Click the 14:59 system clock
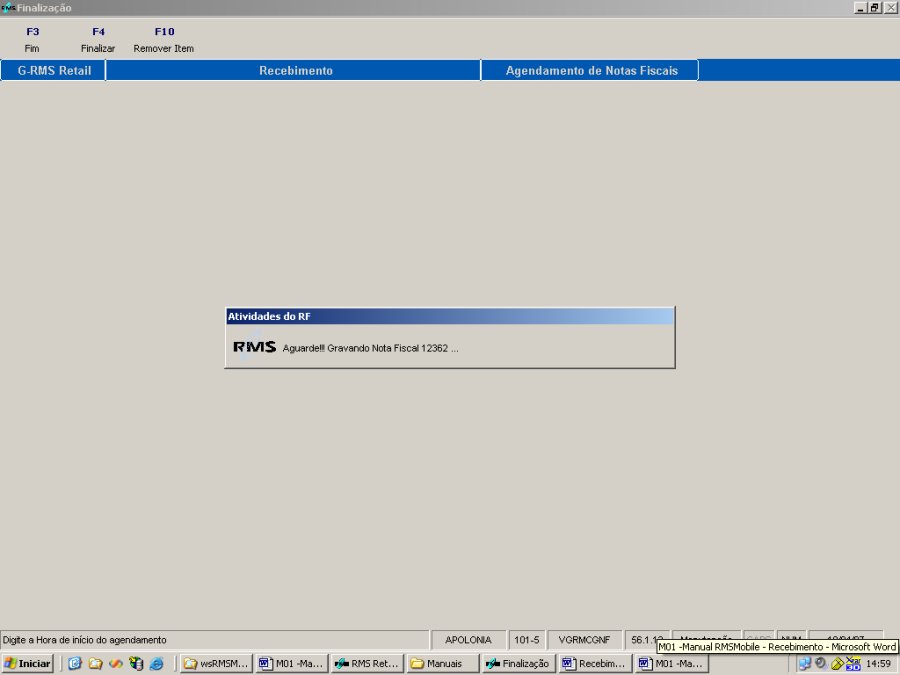900x675 pixels. pos(878,664)
